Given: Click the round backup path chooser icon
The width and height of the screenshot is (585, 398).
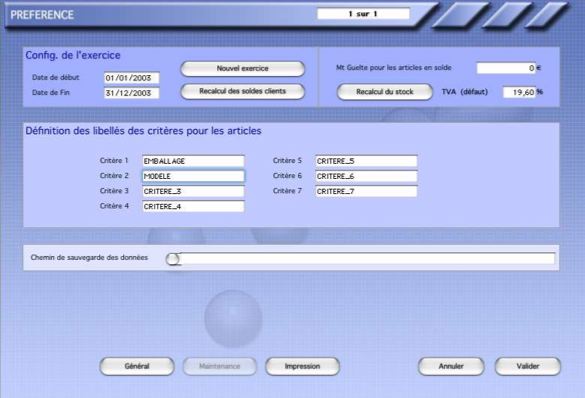Looking at the screenshot, I should 173,259.
